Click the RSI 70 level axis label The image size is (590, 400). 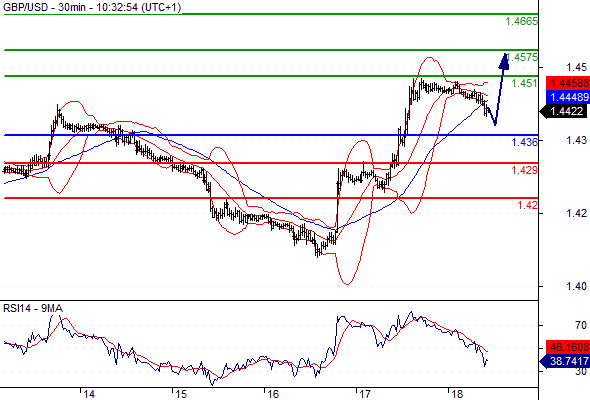point(581,325)
